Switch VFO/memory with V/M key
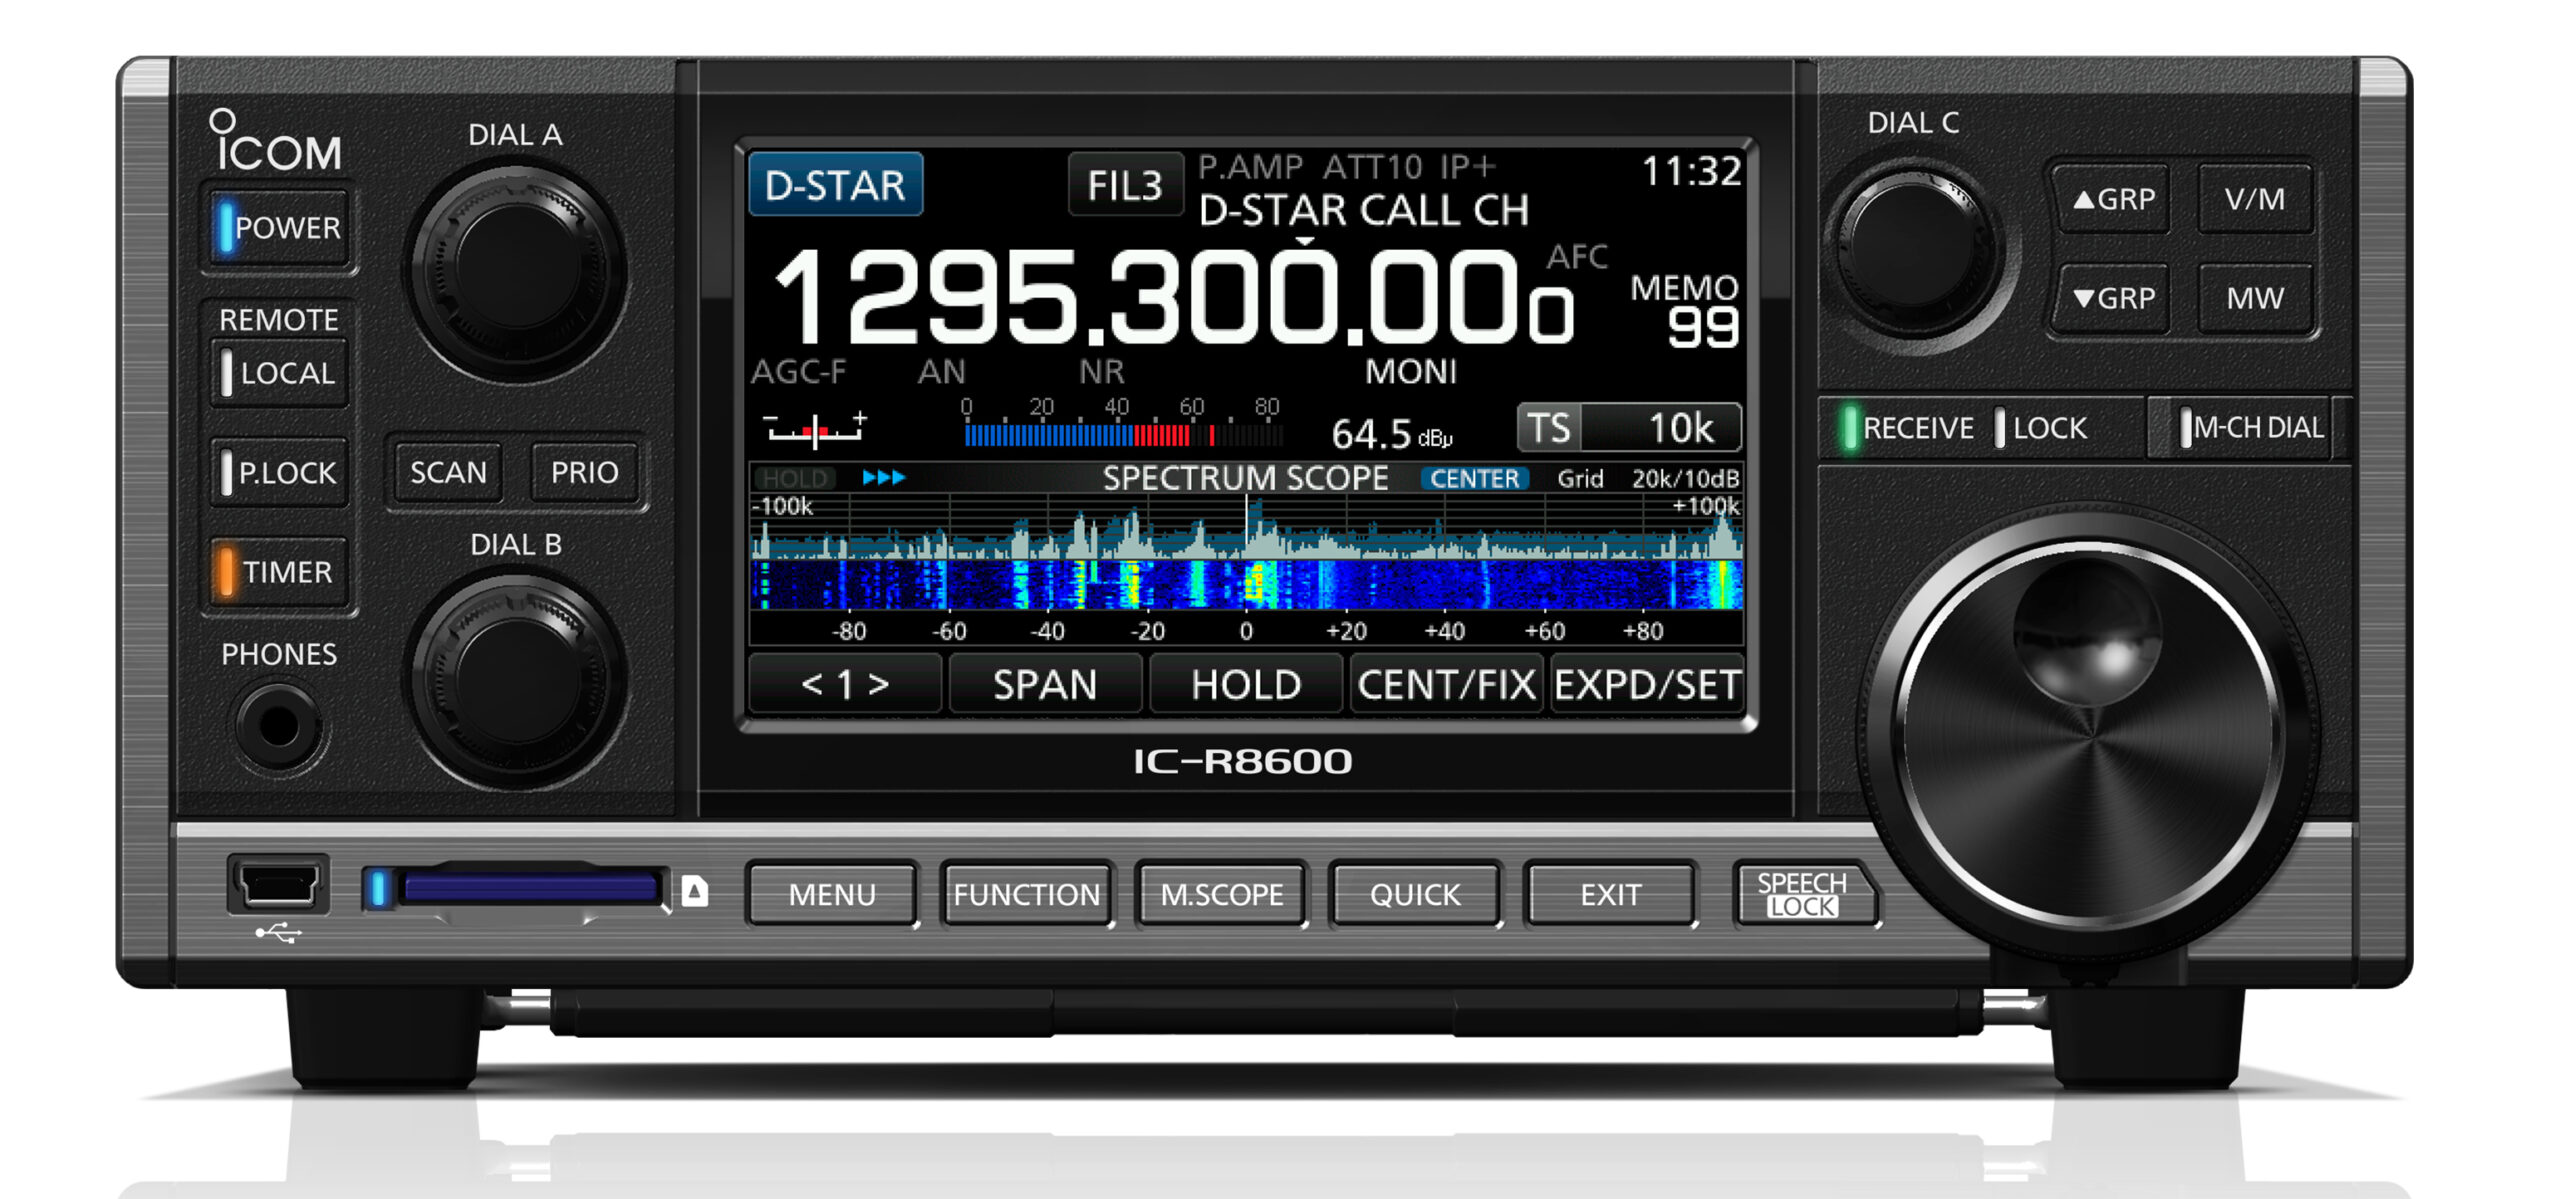 click(2255, 199)
